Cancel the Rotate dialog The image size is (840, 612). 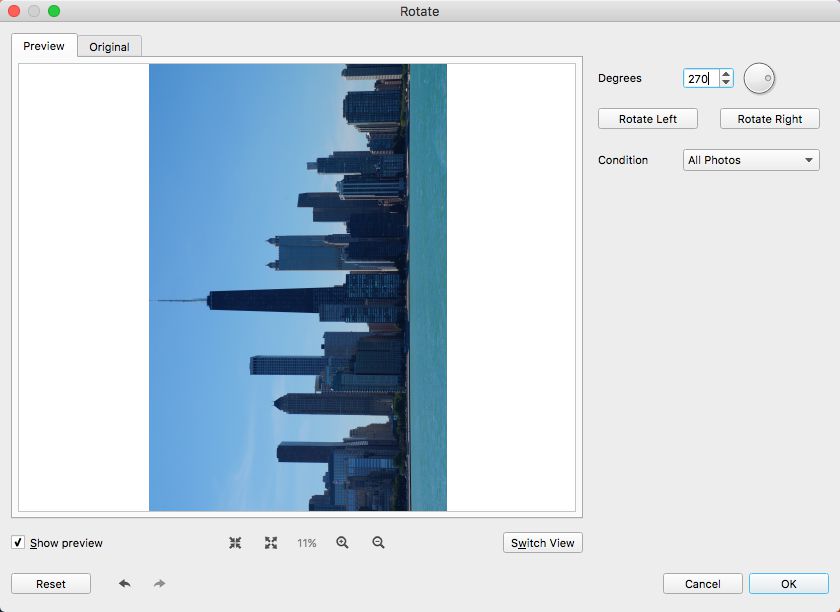pos(703,584)
